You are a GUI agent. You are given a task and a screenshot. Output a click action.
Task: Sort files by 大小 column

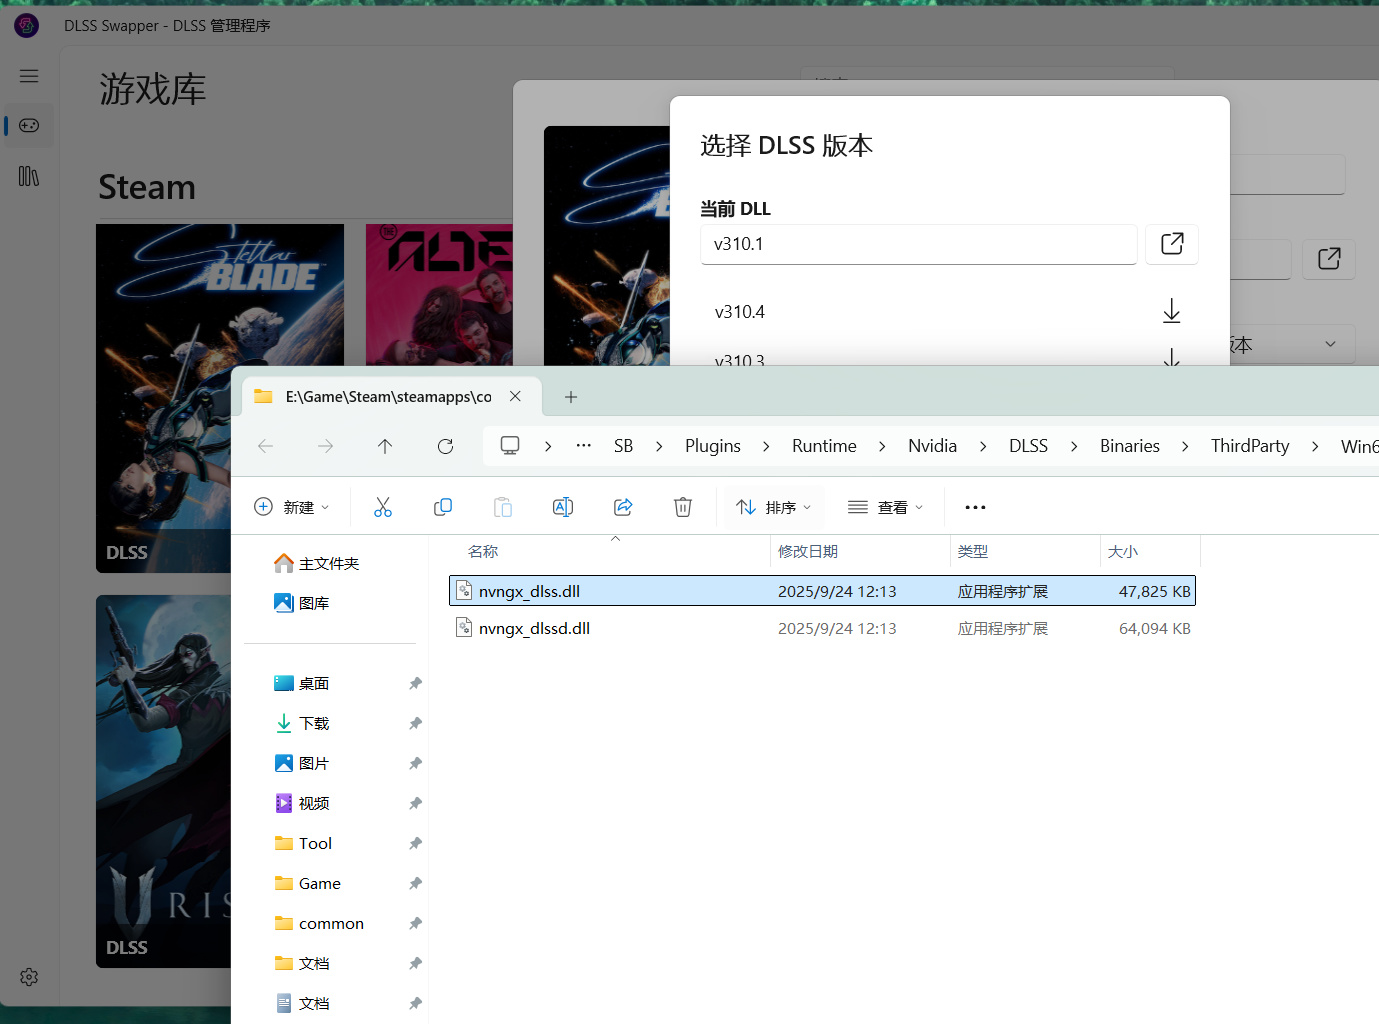point(1150,551)
